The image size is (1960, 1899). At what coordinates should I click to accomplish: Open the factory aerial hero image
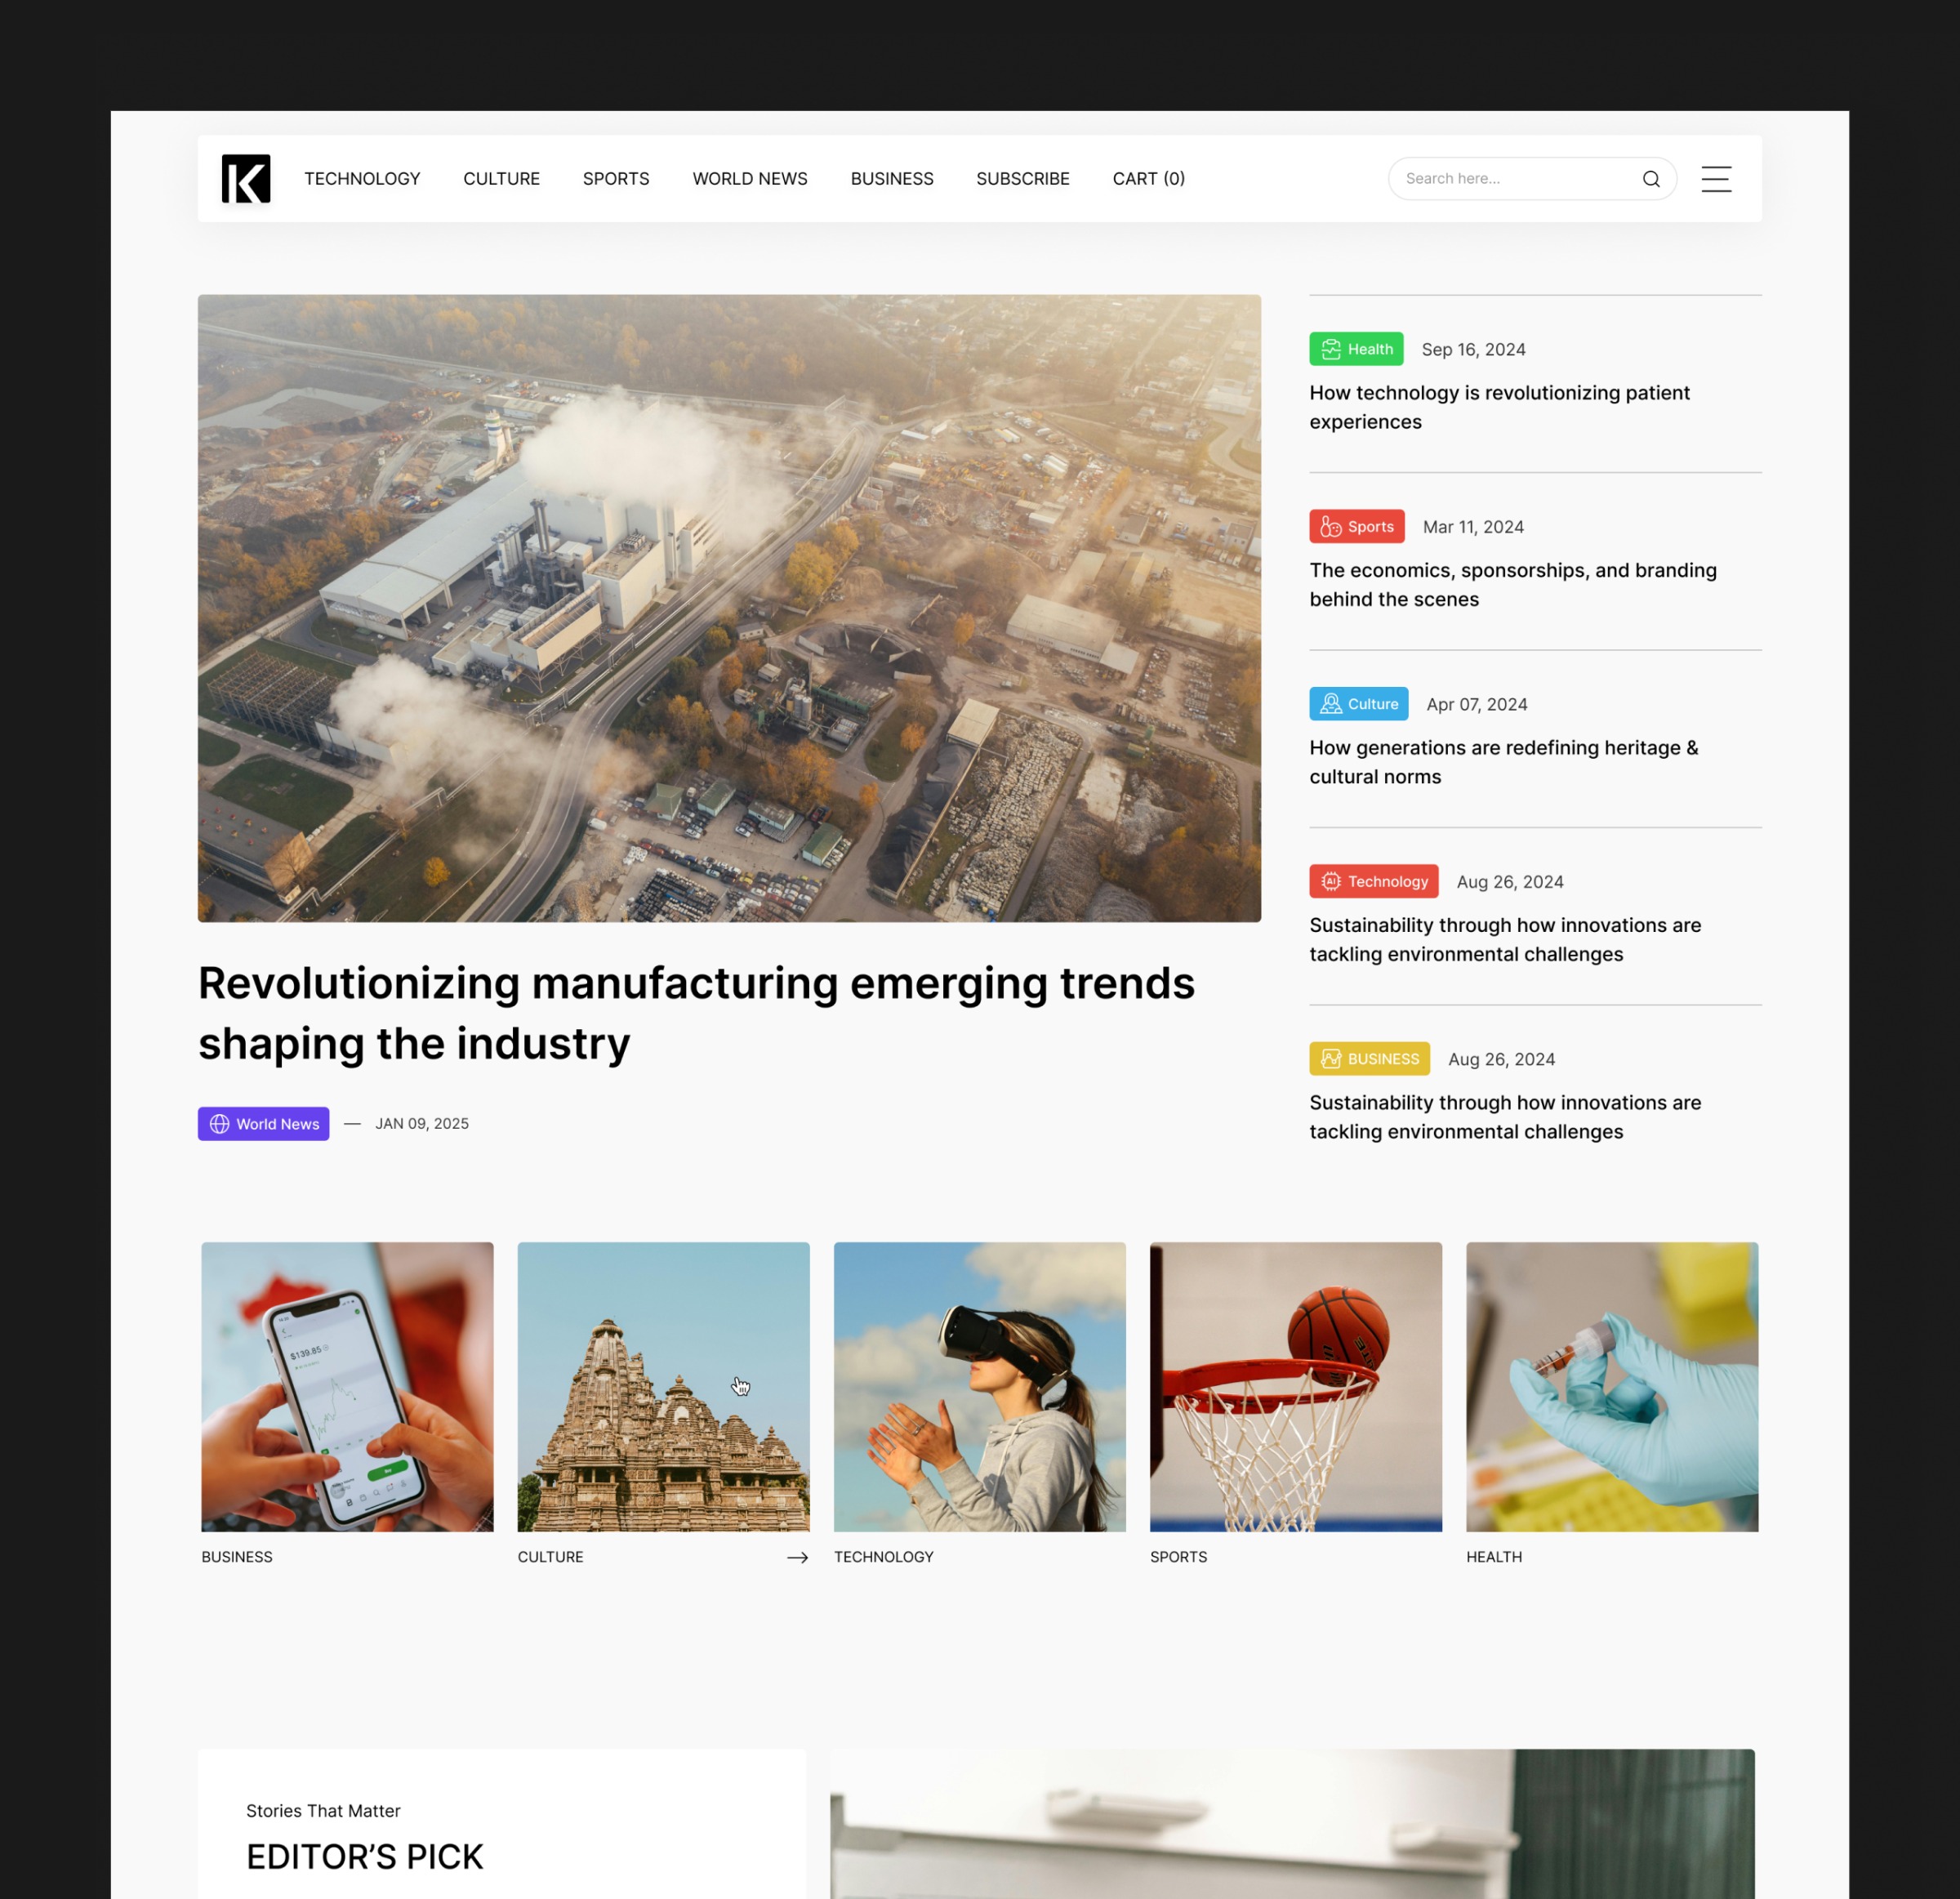pyautogui.click(x=729, y=608)
